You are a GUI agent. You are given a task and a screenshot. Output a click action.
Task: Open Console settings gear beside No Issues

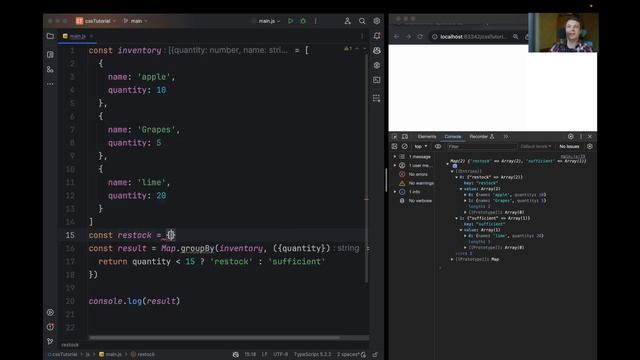(590, 147)
